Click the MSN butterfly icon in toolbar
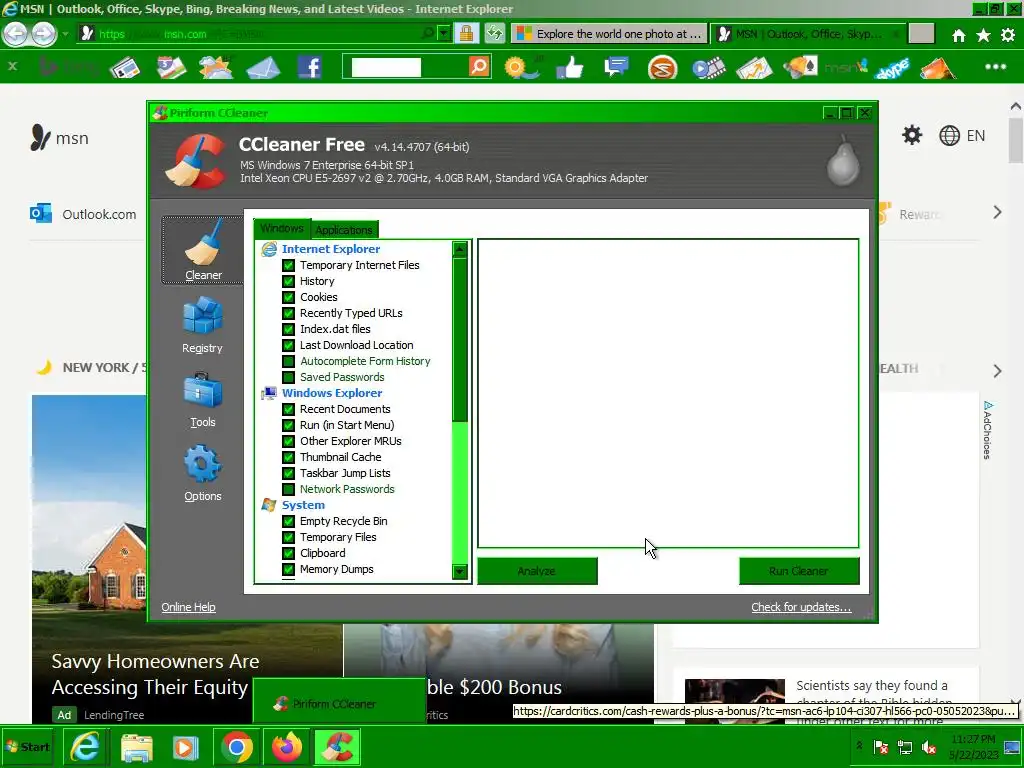 [x=846, y=67]
